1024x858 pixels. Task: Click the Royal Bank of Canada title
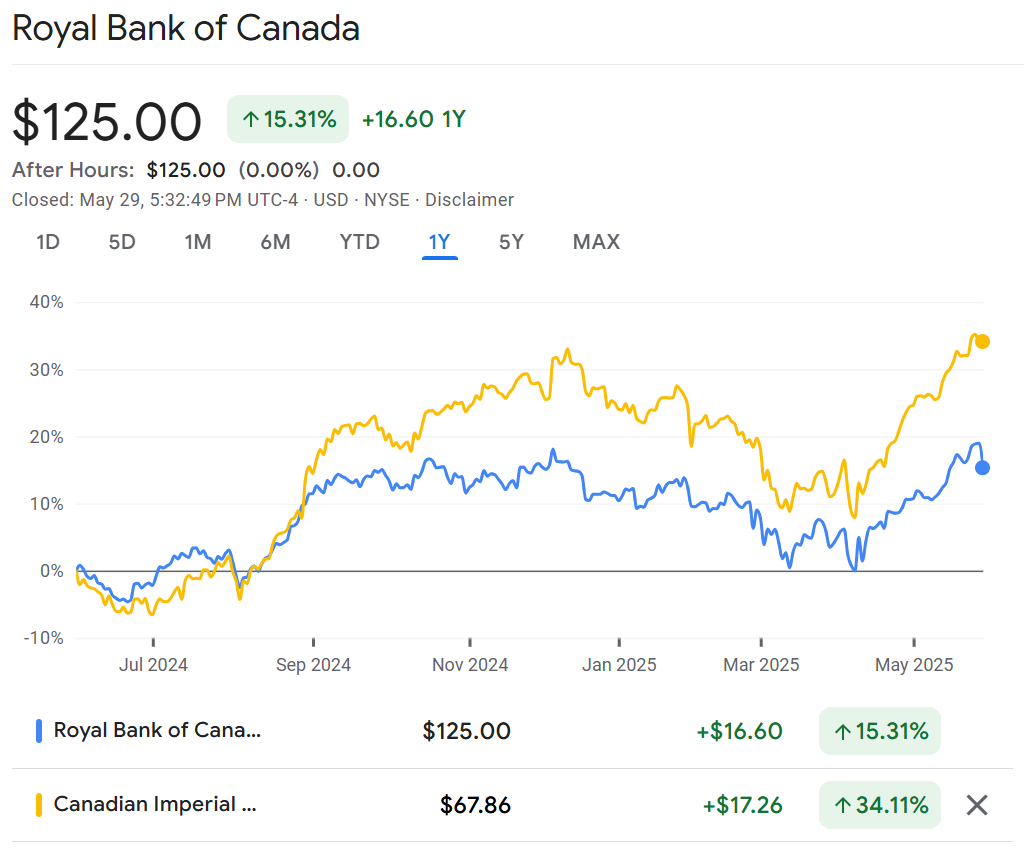pyautogui.click(x=186, y=28)
